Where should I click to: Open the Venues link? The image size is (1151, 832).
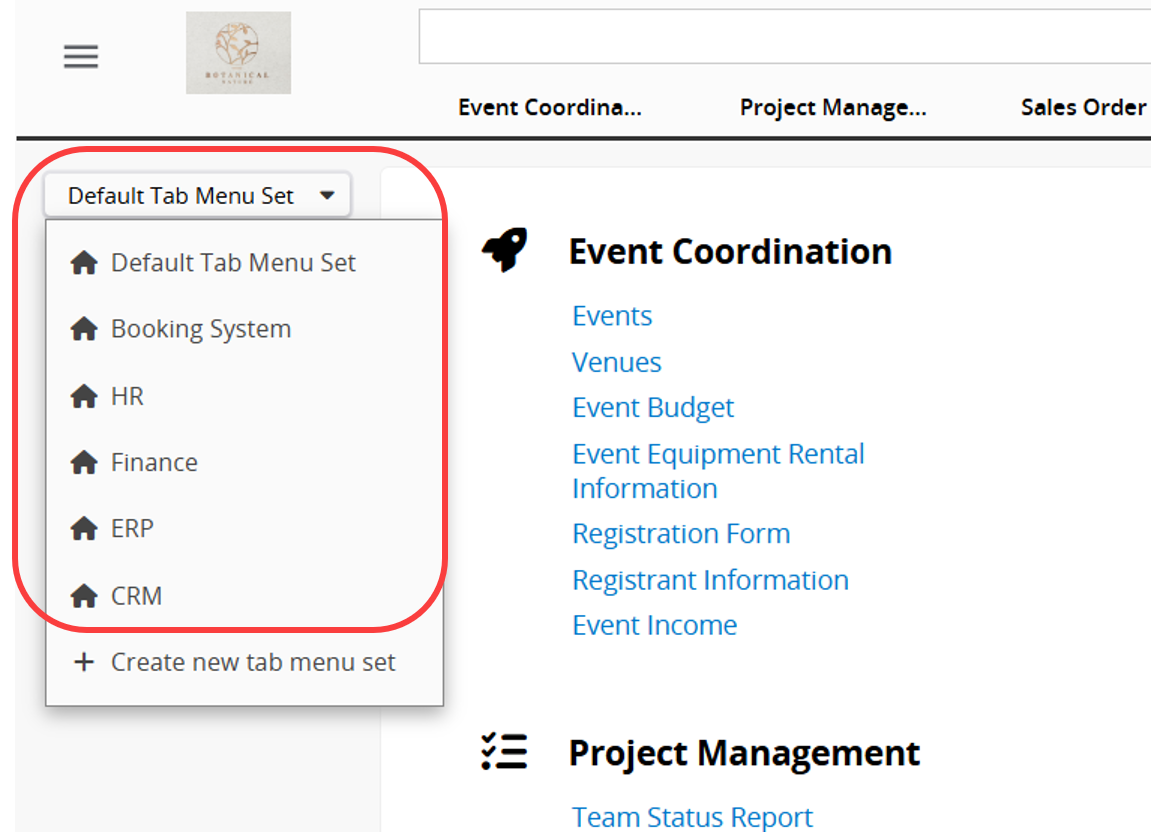616,362
